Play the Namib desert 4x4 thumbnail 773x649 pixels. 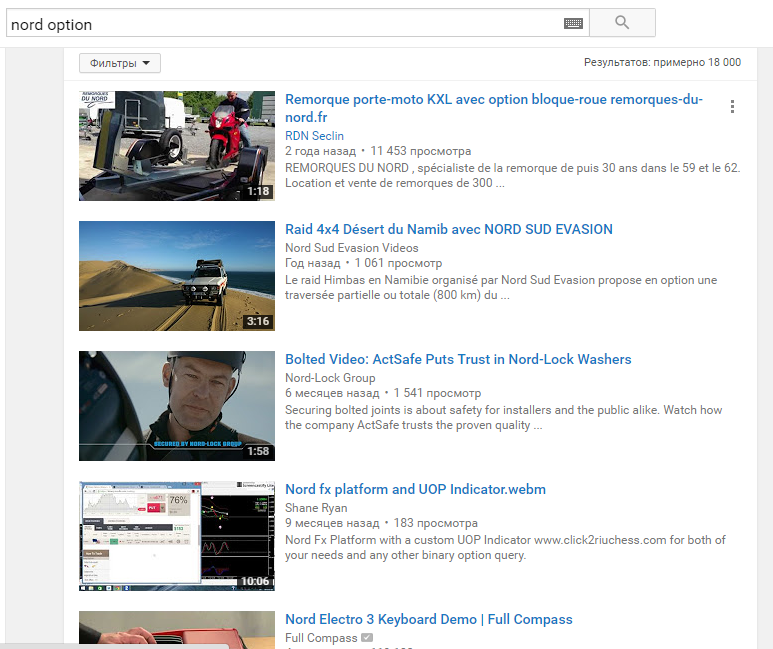tap(176, 276)
